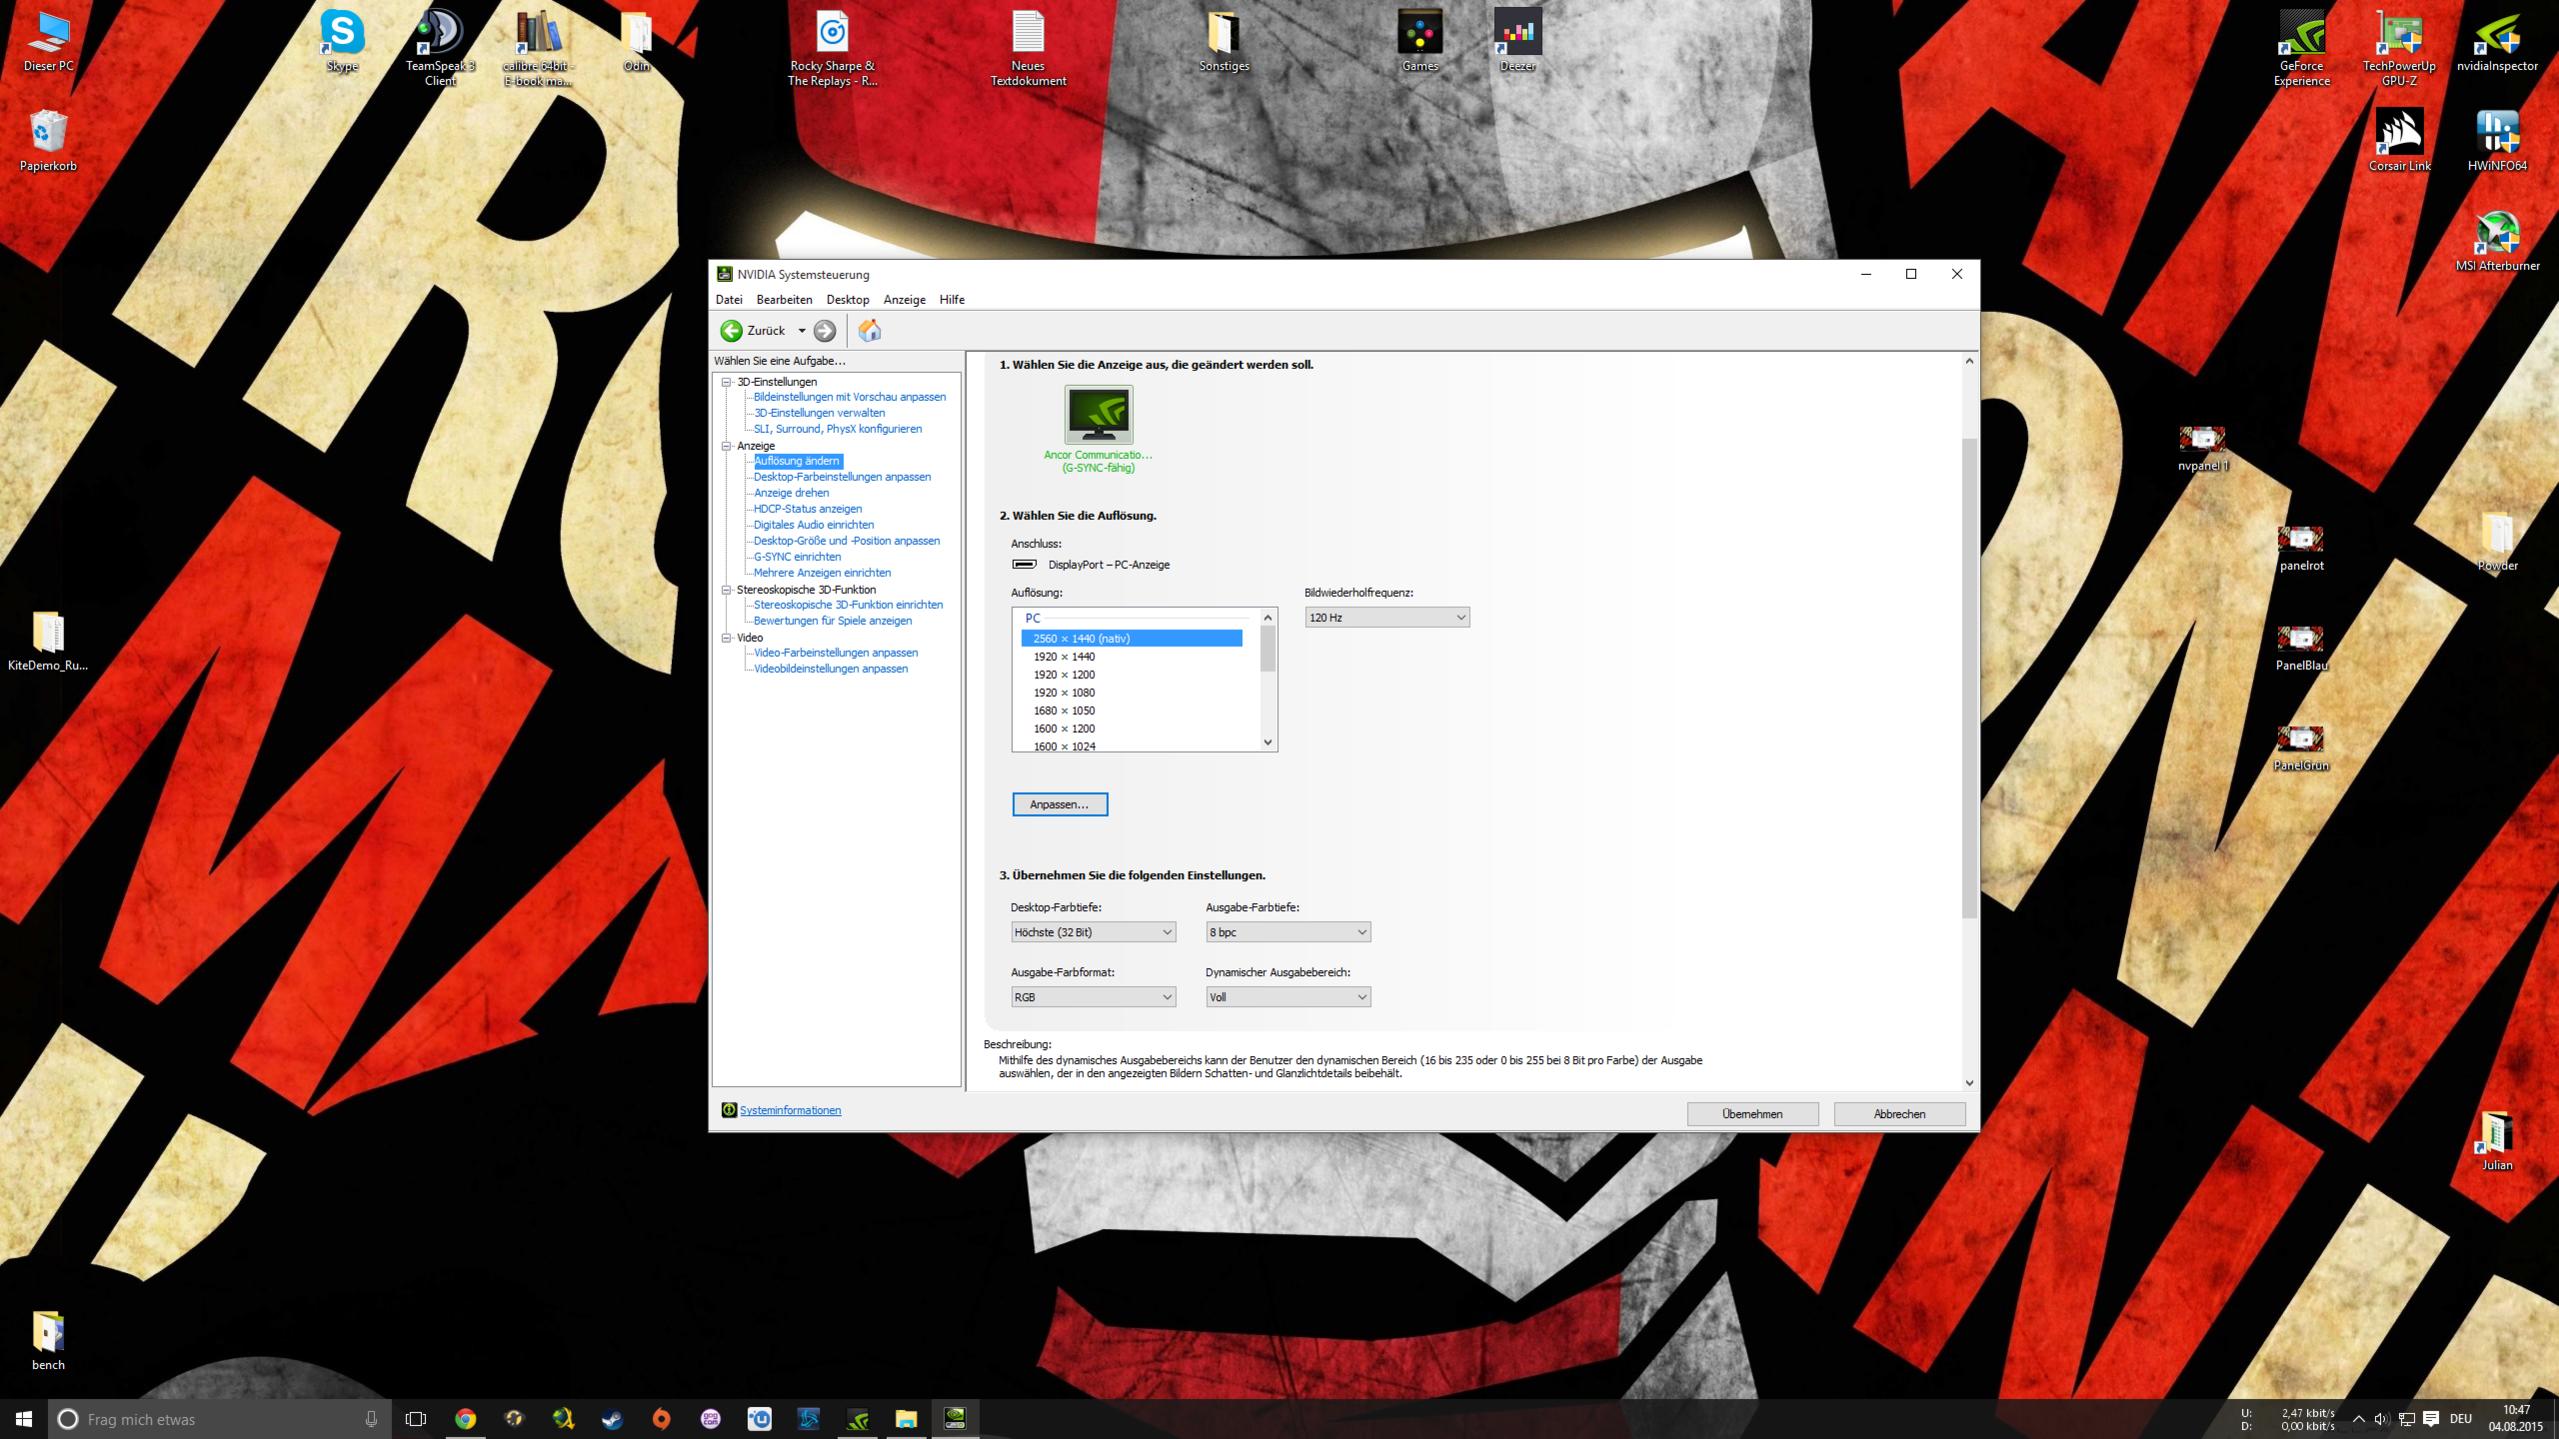Open the Chrome taskbar icon

(465, 1418)
